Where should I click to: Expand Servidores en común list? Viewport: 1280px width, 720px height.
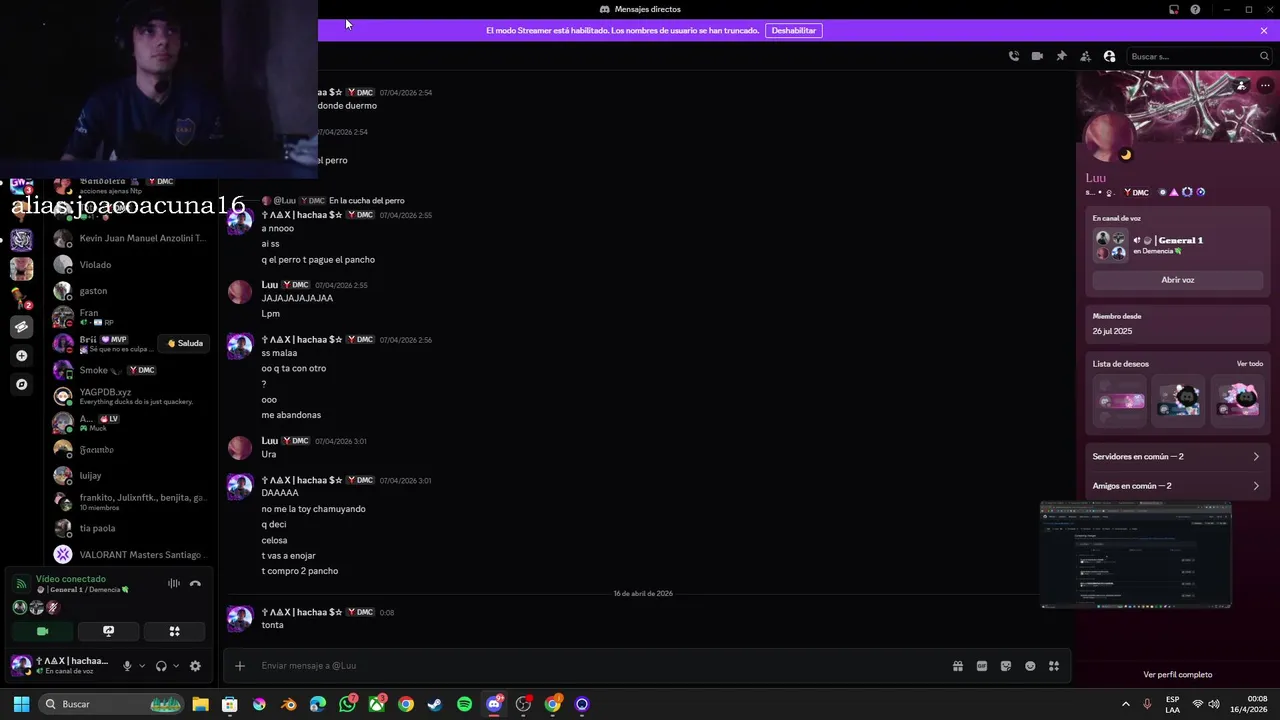[x=1177, y=456]
